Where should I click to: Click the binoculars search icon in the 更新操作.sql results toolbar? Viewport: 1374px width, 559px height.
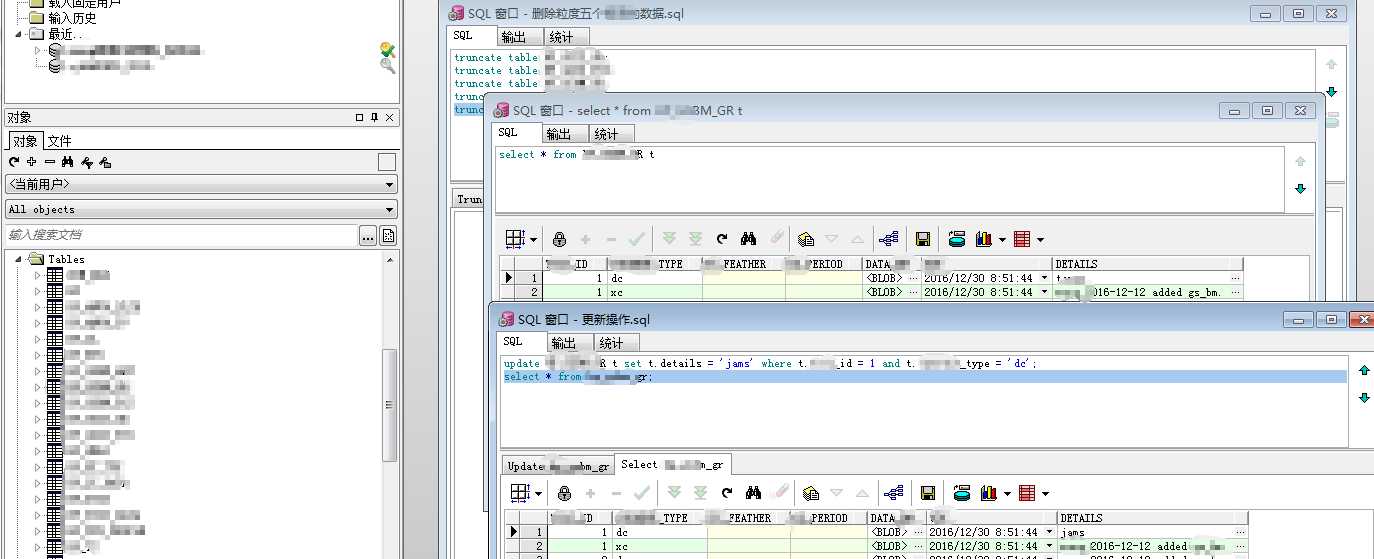tap(754, 493)
